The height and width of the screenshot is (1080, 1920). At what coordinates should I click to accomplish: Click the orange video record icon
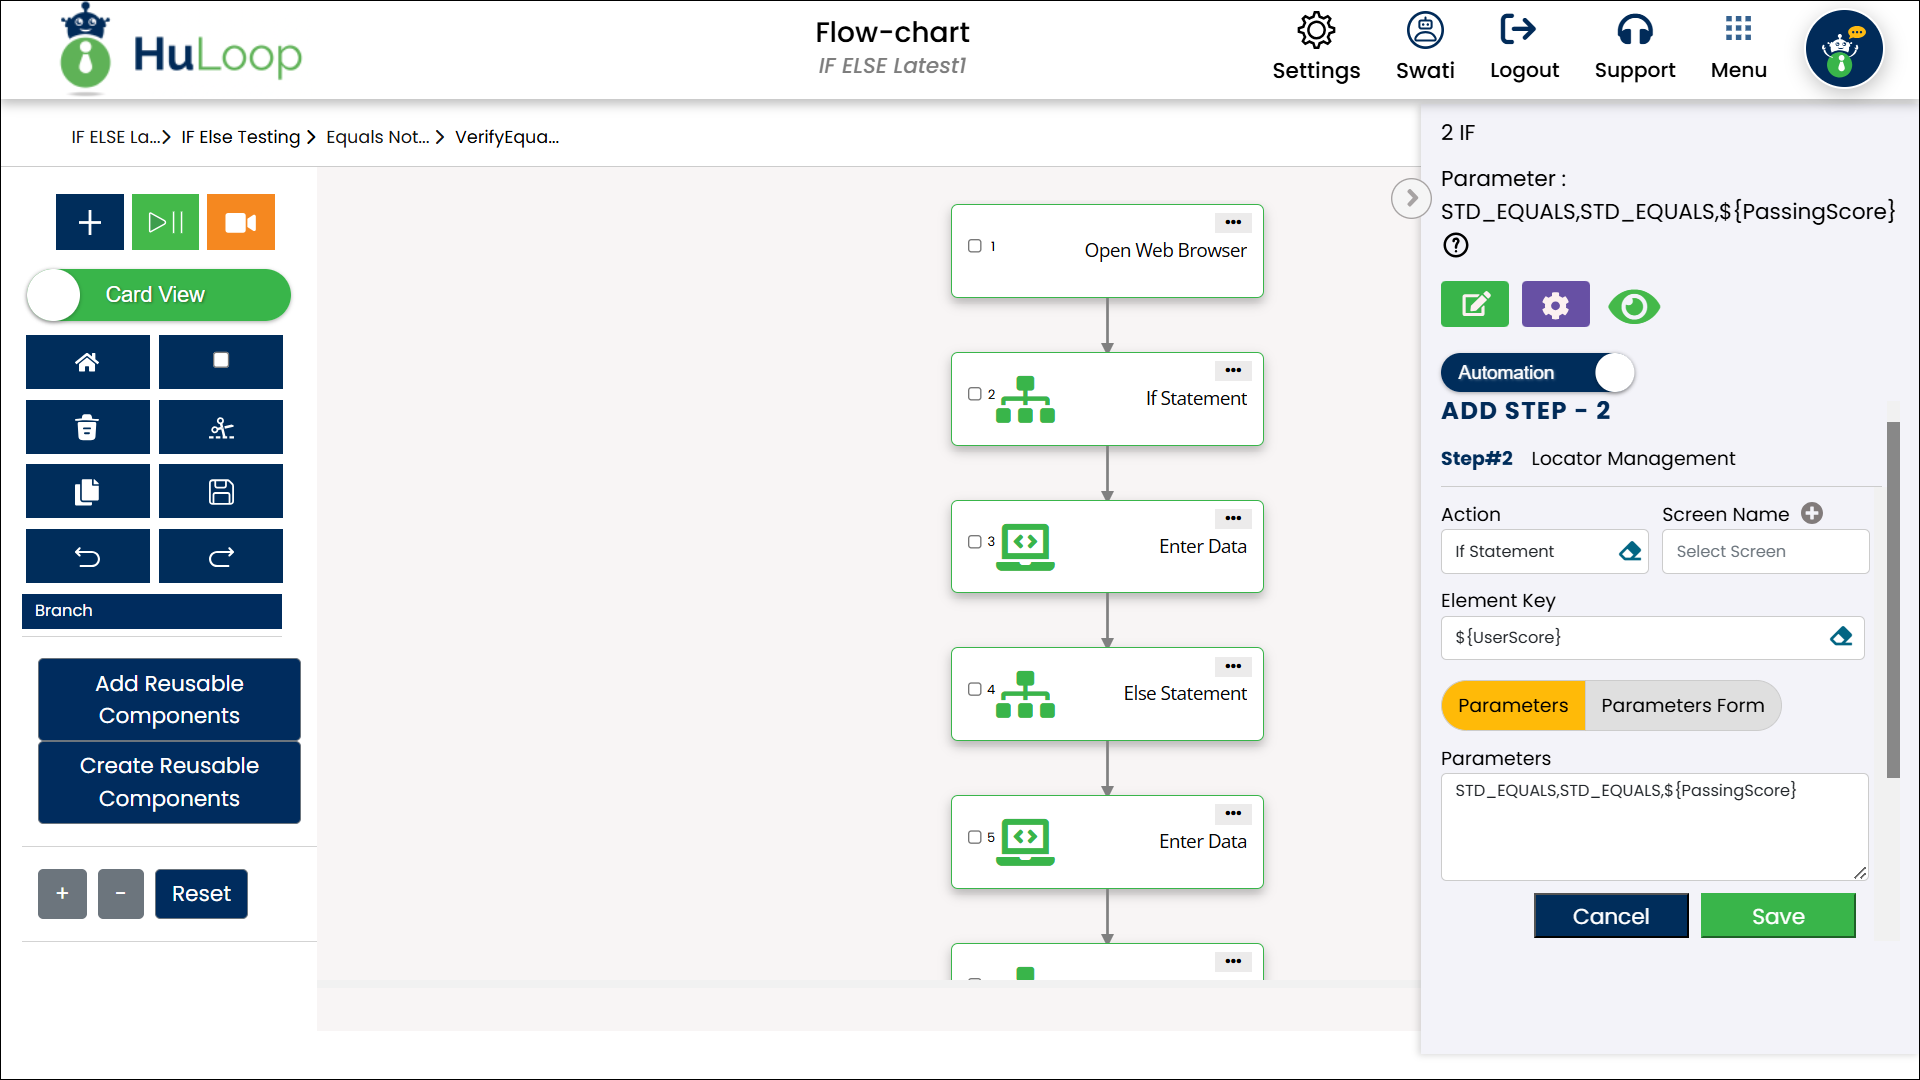click(x=240, y=222)
